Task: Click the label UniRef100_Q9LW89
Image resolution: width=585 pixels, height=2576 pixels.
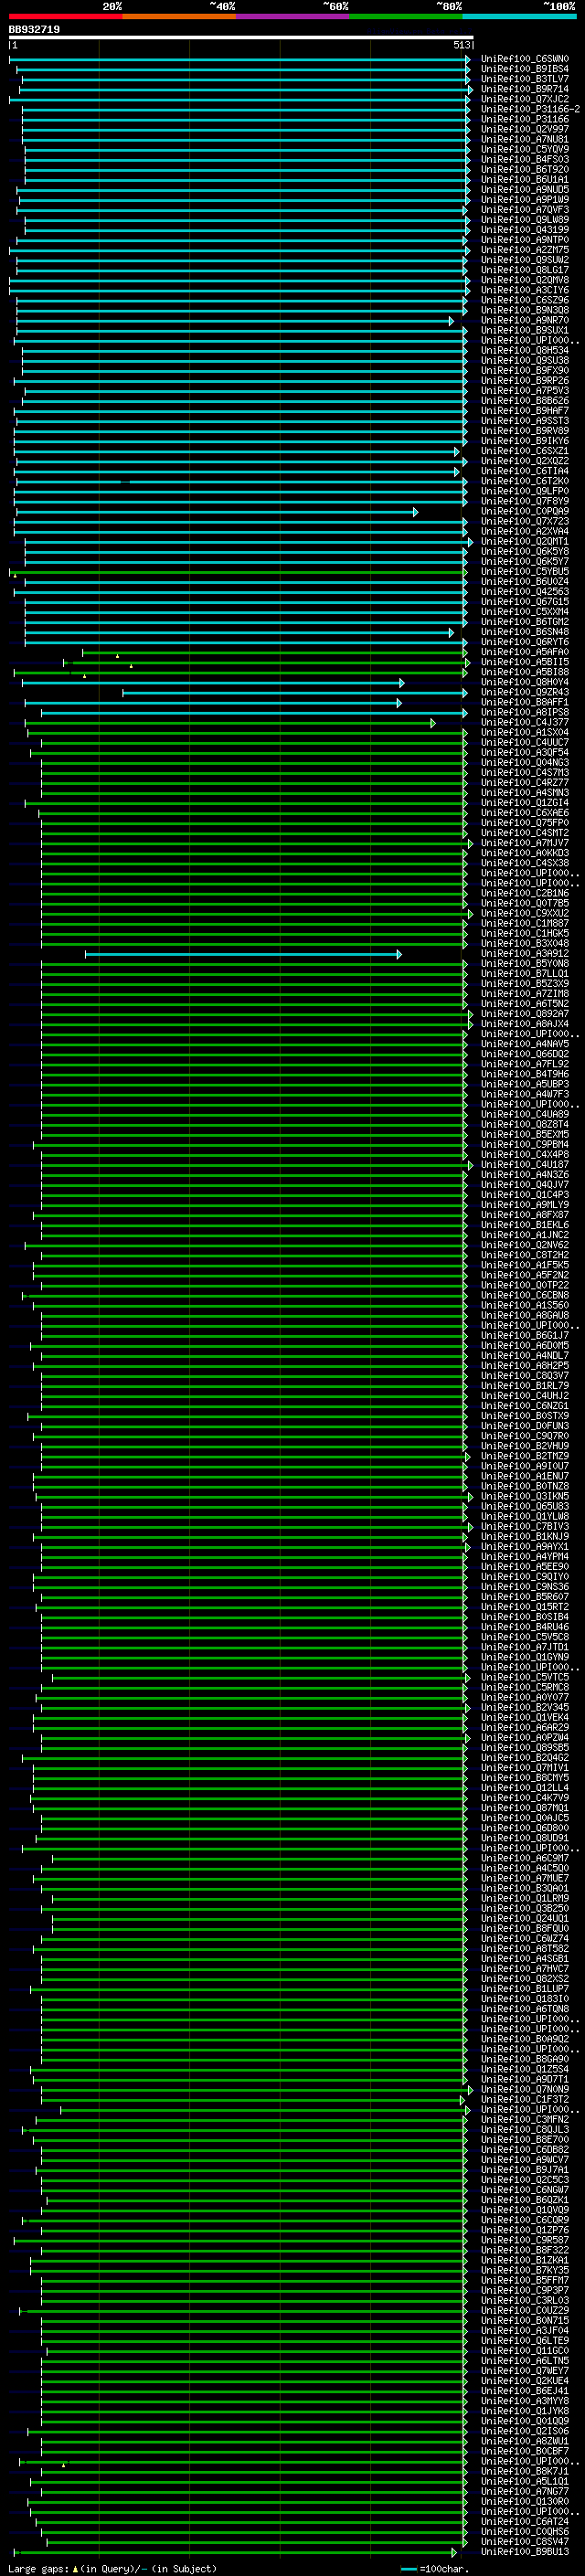Action: click(x=524, y=220)
